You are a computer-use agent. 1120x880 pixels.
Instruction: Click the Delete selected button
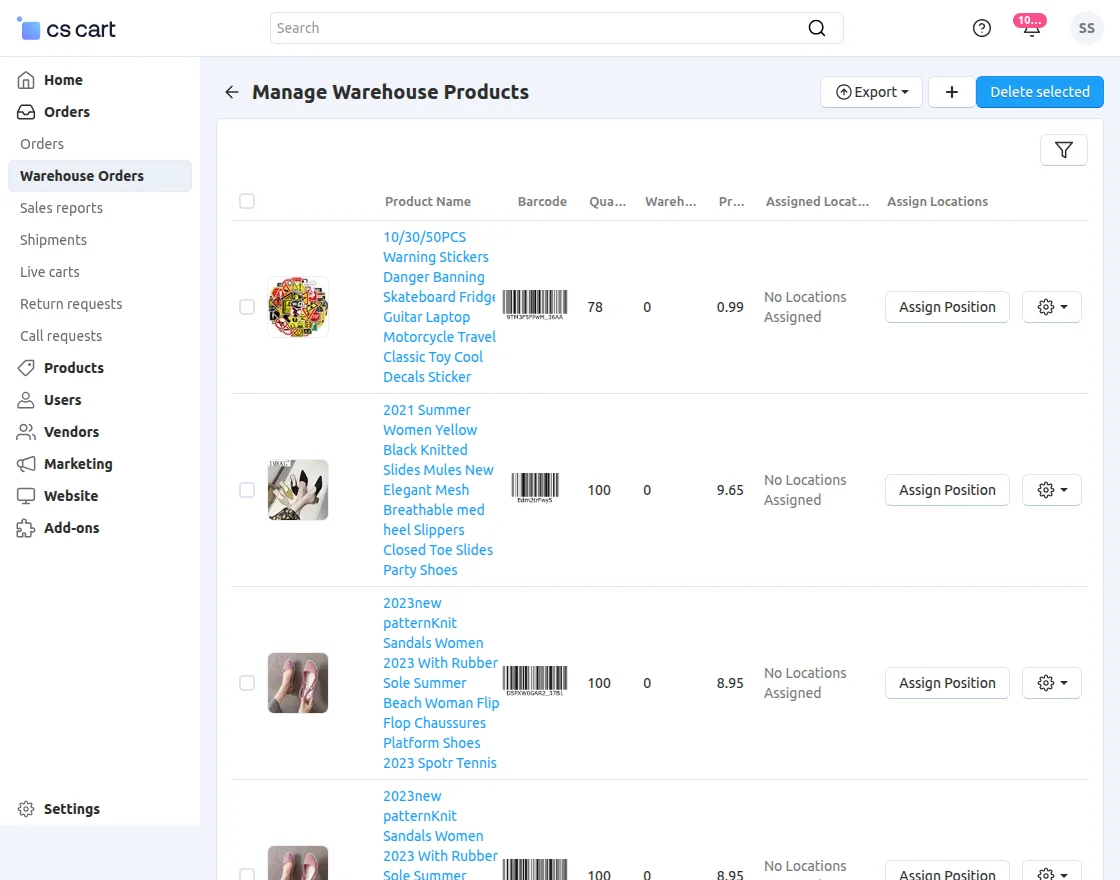1040,92
